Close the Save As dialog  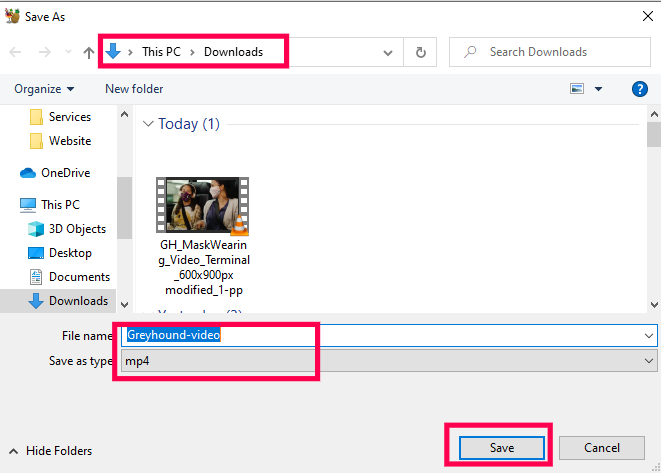[648, 16]
